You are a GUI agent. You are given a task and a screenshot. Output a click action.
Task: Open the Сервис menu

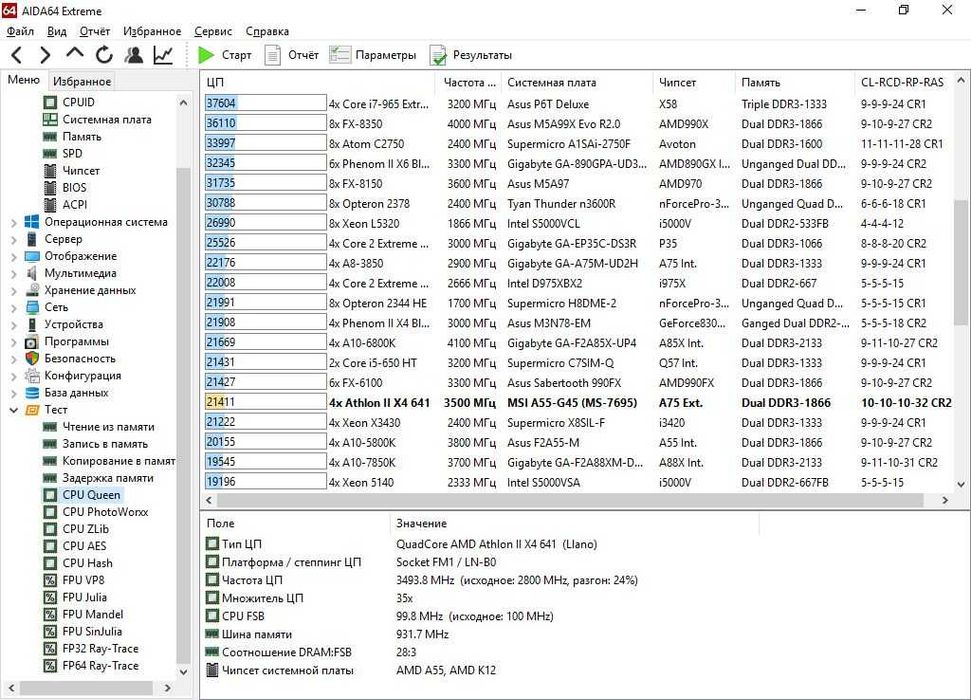[213, 31]
